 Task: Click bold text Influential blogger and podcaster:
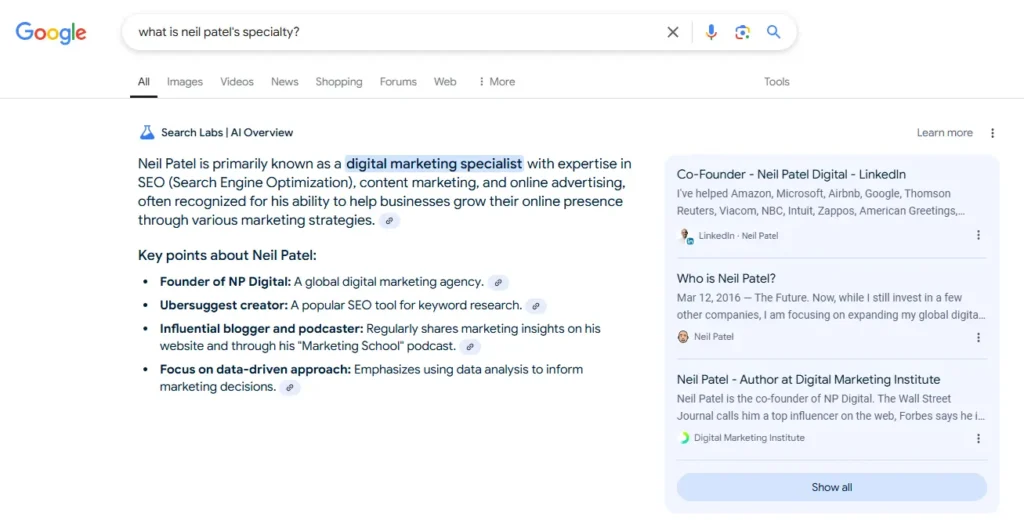(262, 328)
